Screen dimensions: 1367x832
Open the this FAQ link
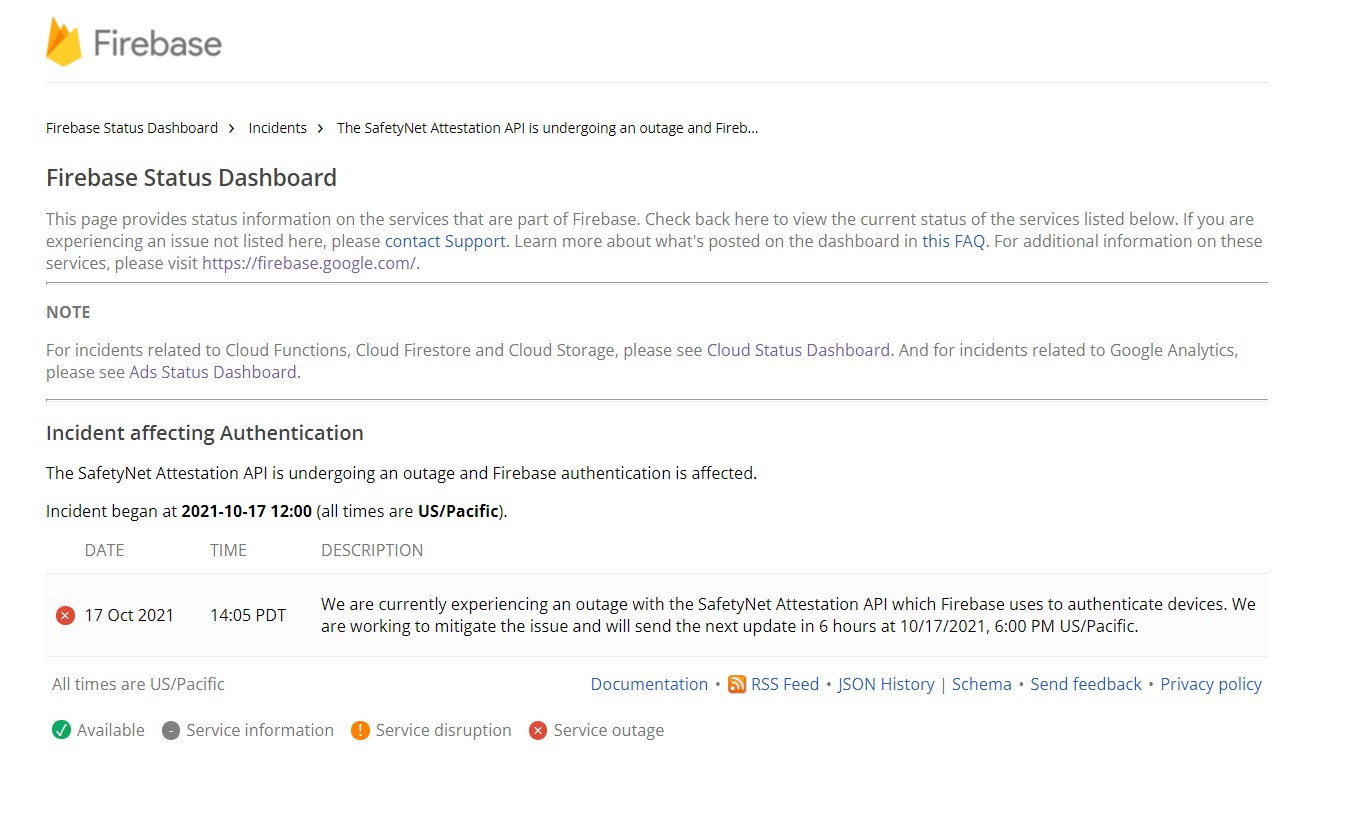953,241
